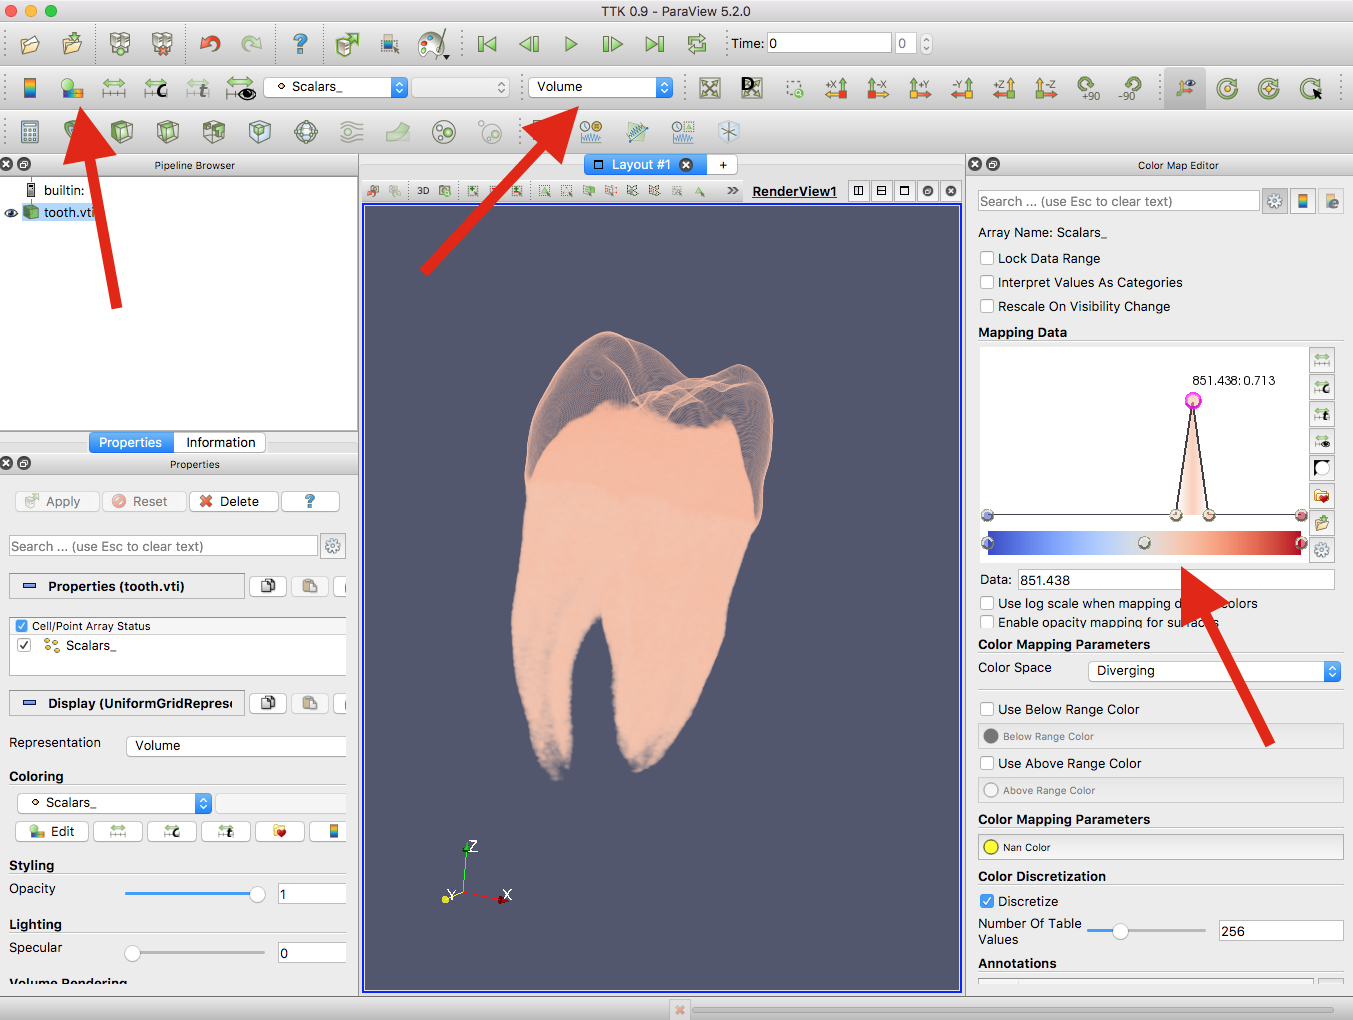Toggle visibility eye for tooth.vti
Screen dimensions: 1353x1020
[x=11, y=213]
